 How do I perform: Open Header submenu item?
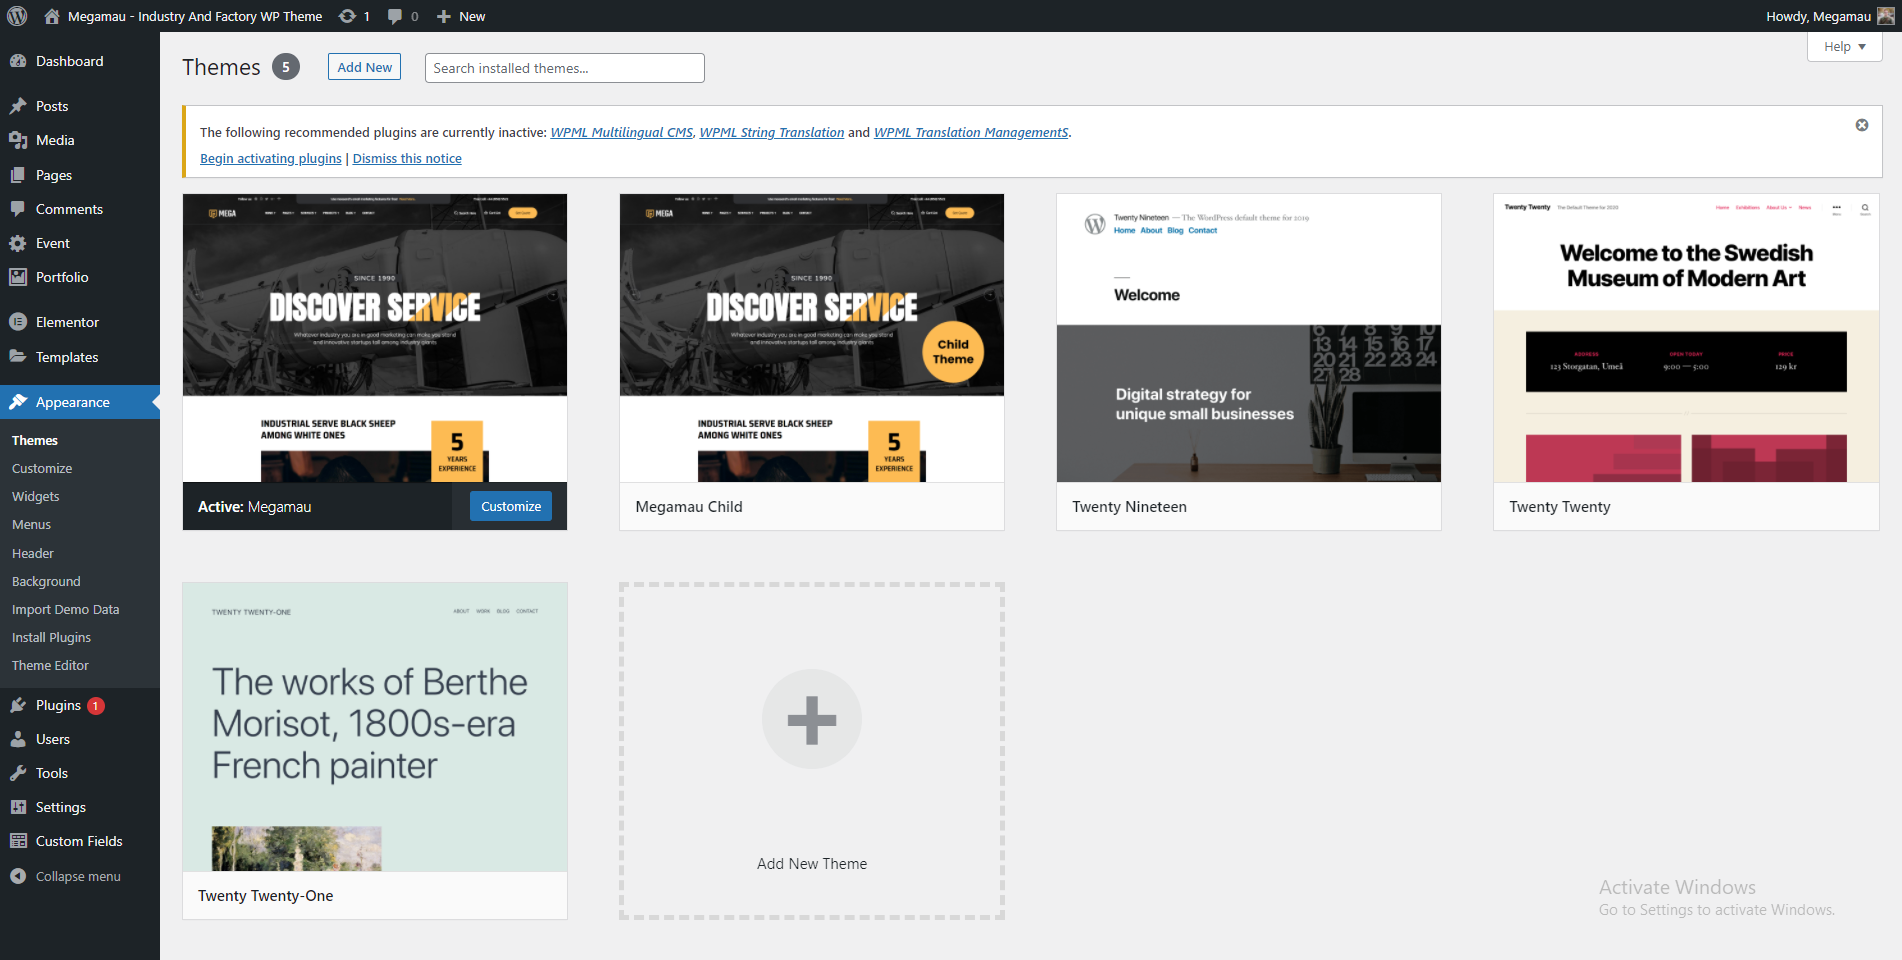click(33, 553)
